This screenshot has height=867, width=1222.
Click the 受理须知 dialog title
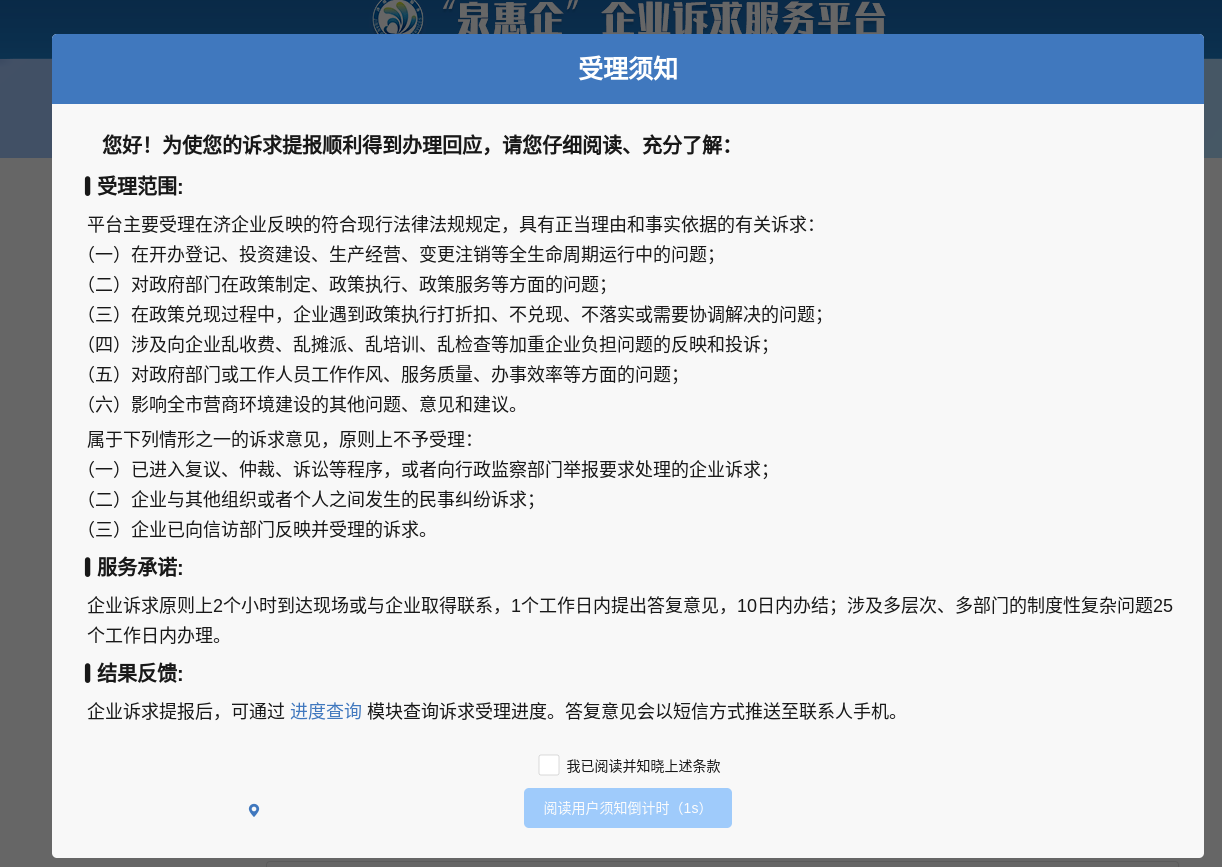coord(628,69)
